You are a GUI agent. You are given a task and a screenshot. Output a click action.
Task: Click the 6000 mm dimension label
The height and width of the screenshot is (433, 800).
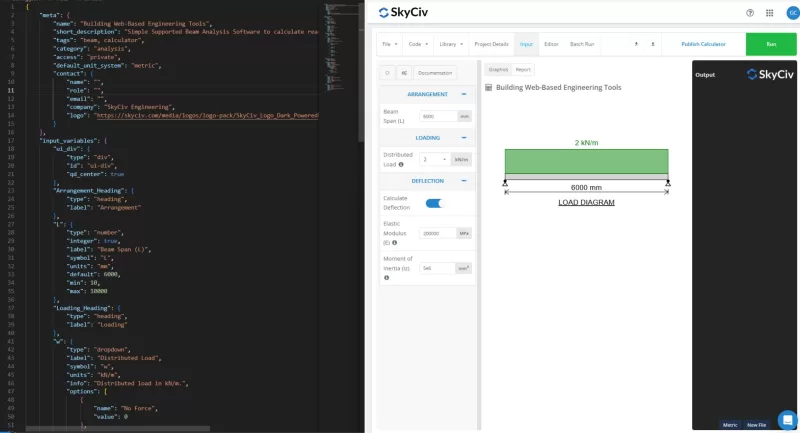[x=586, y=187]
